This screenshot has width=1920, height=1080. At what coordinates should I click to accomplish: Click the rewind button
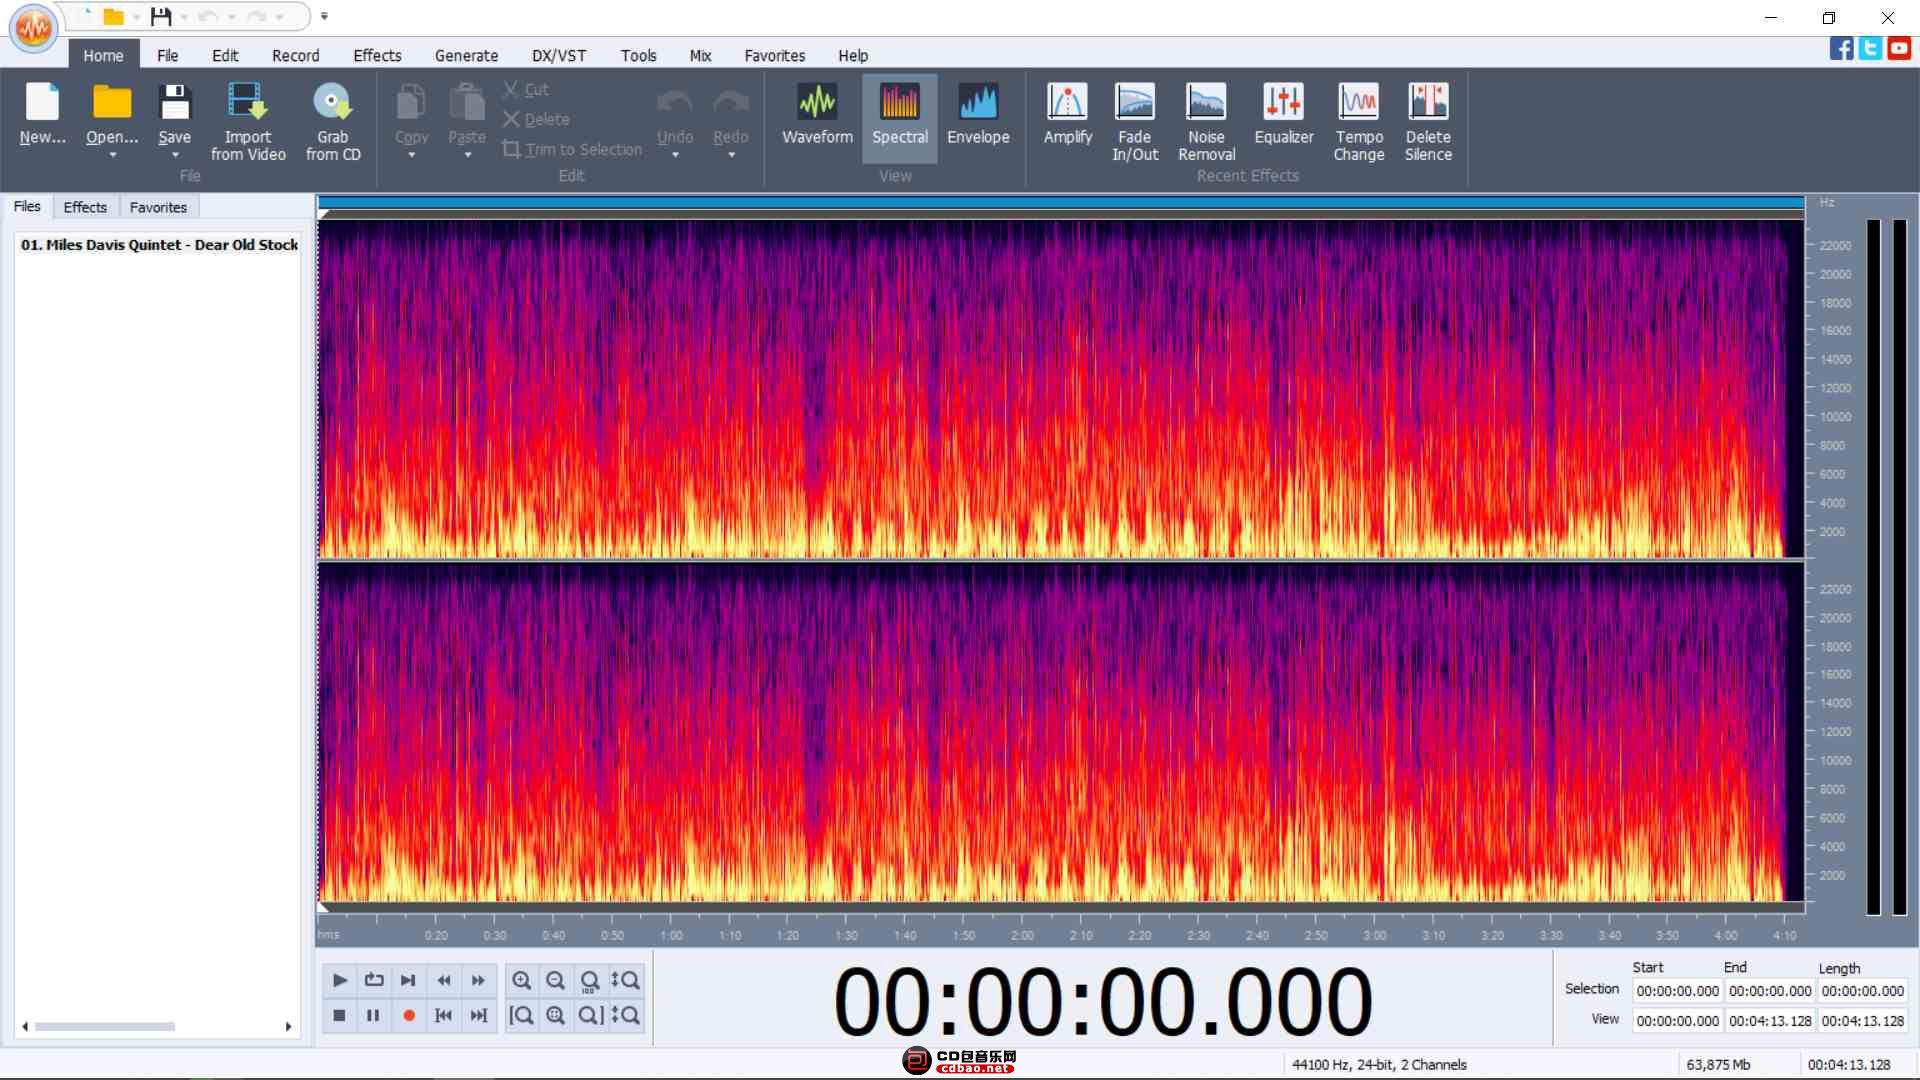coord(443,980)
